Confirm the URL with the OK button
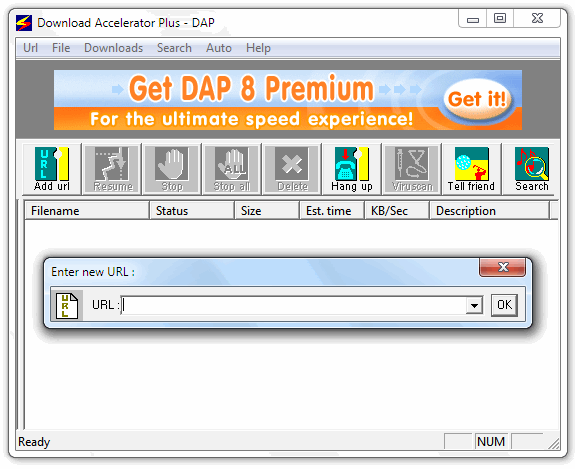 tap(504, 305)
